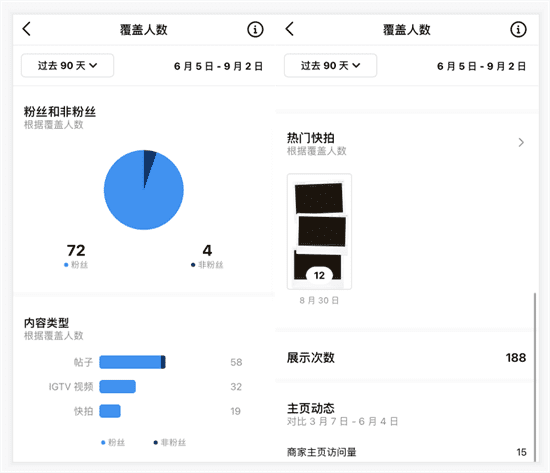The width and height of the screenshot is (550, 473).
Task: Go back using left panel back arrow
Action: (27, 29)
